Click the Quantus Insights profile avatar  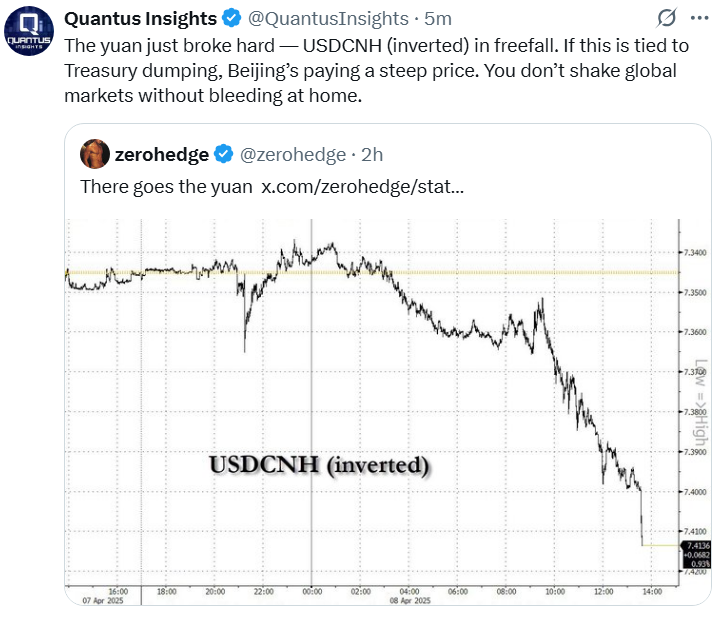pyautogui.click(x=29, y=31)
